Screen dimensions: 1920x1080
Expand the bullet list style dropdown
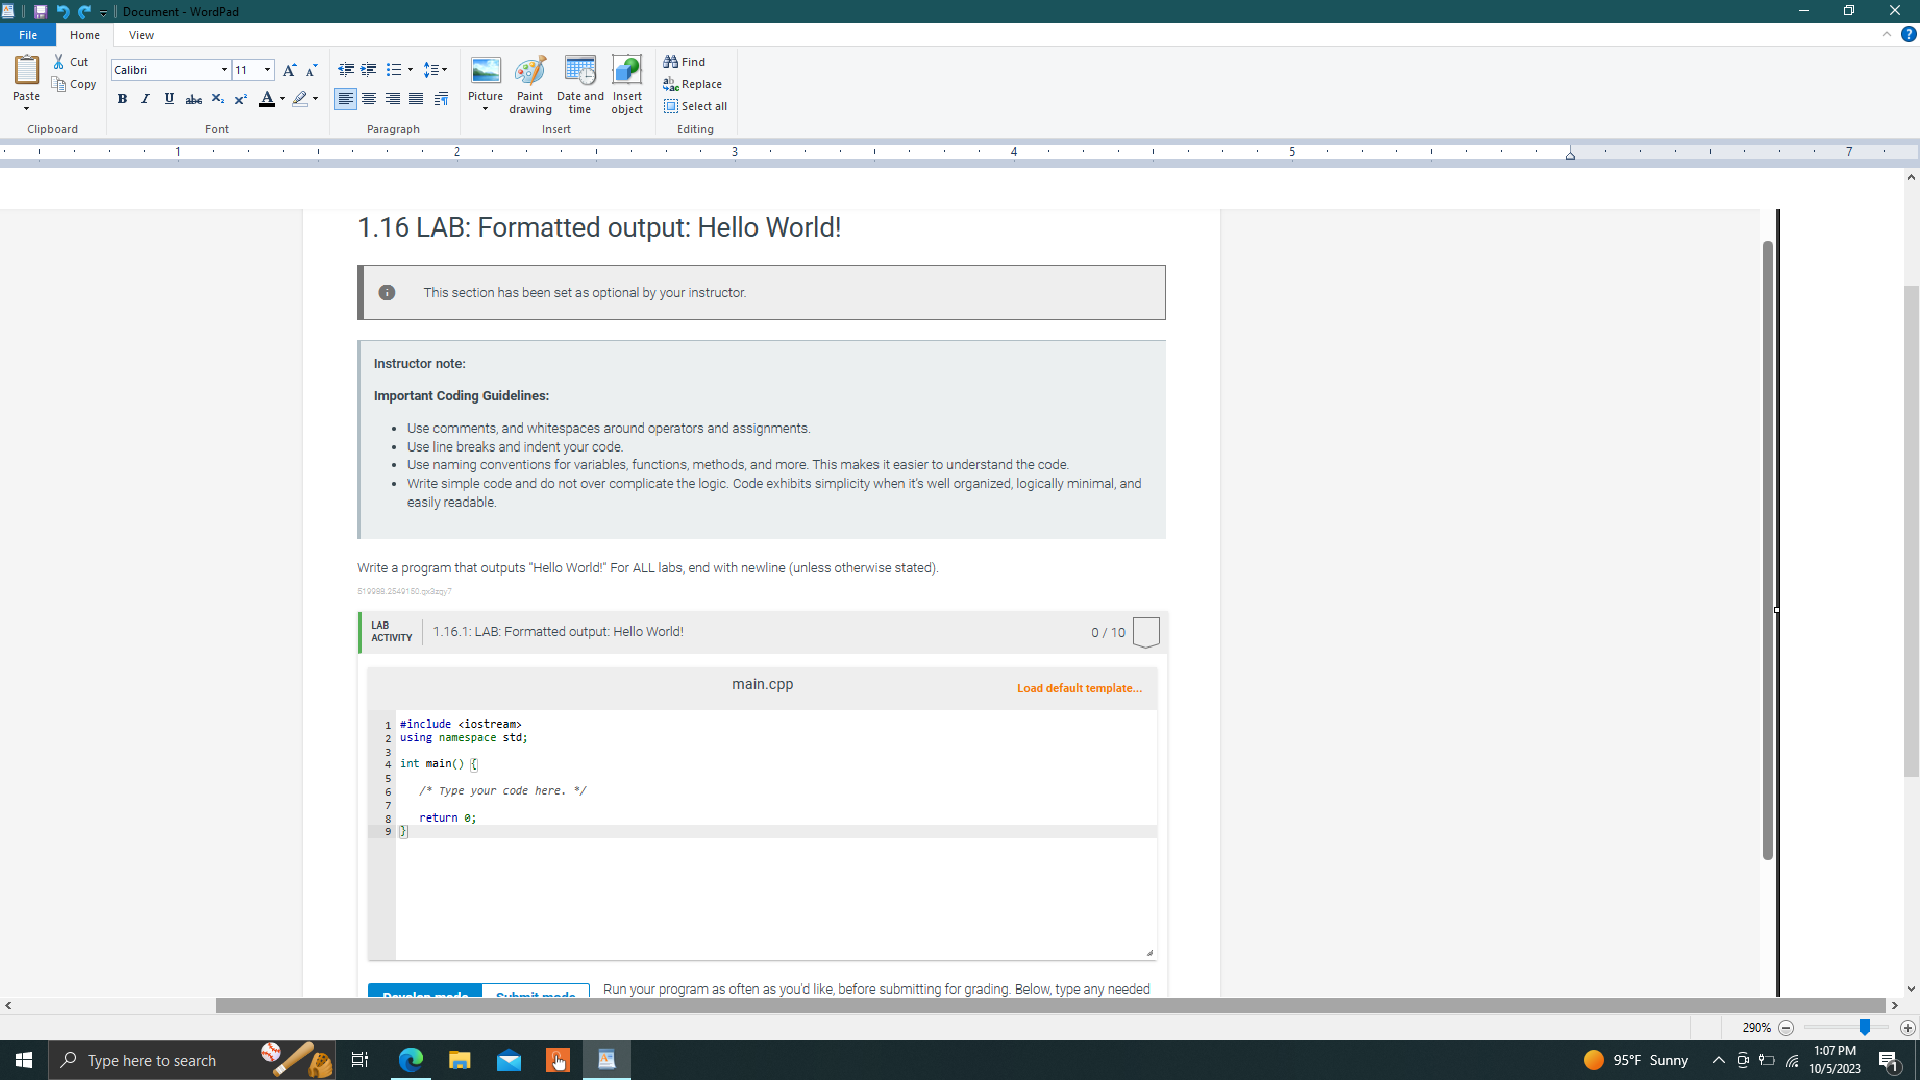410,70
